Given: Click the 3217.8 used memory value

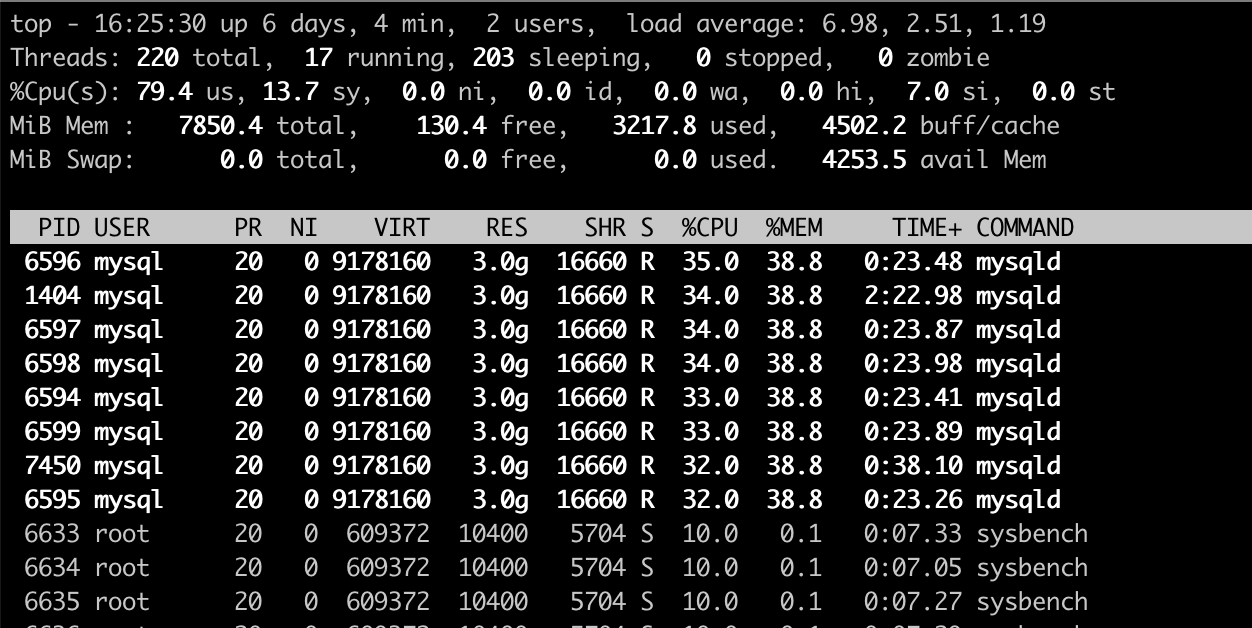Looking at the screenshot, I should 654,126.
